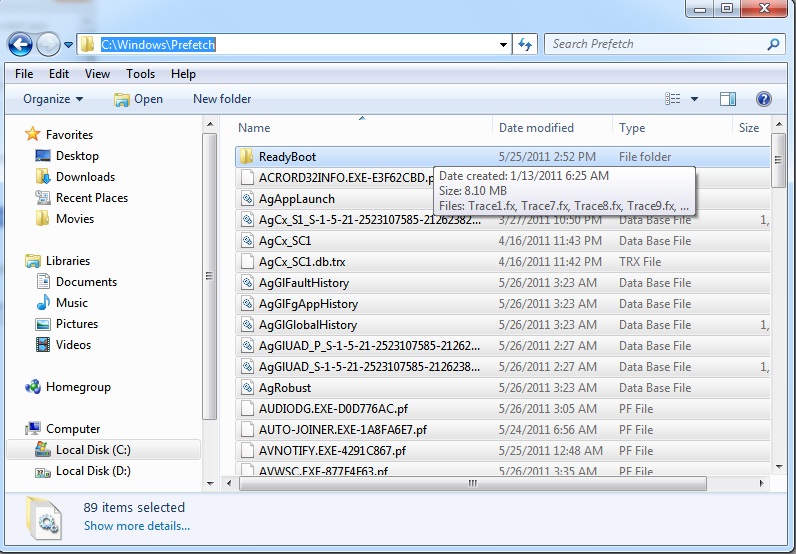Screen dimensions: 796x554
Task: Click Show more details link
Action: point(137,526)
